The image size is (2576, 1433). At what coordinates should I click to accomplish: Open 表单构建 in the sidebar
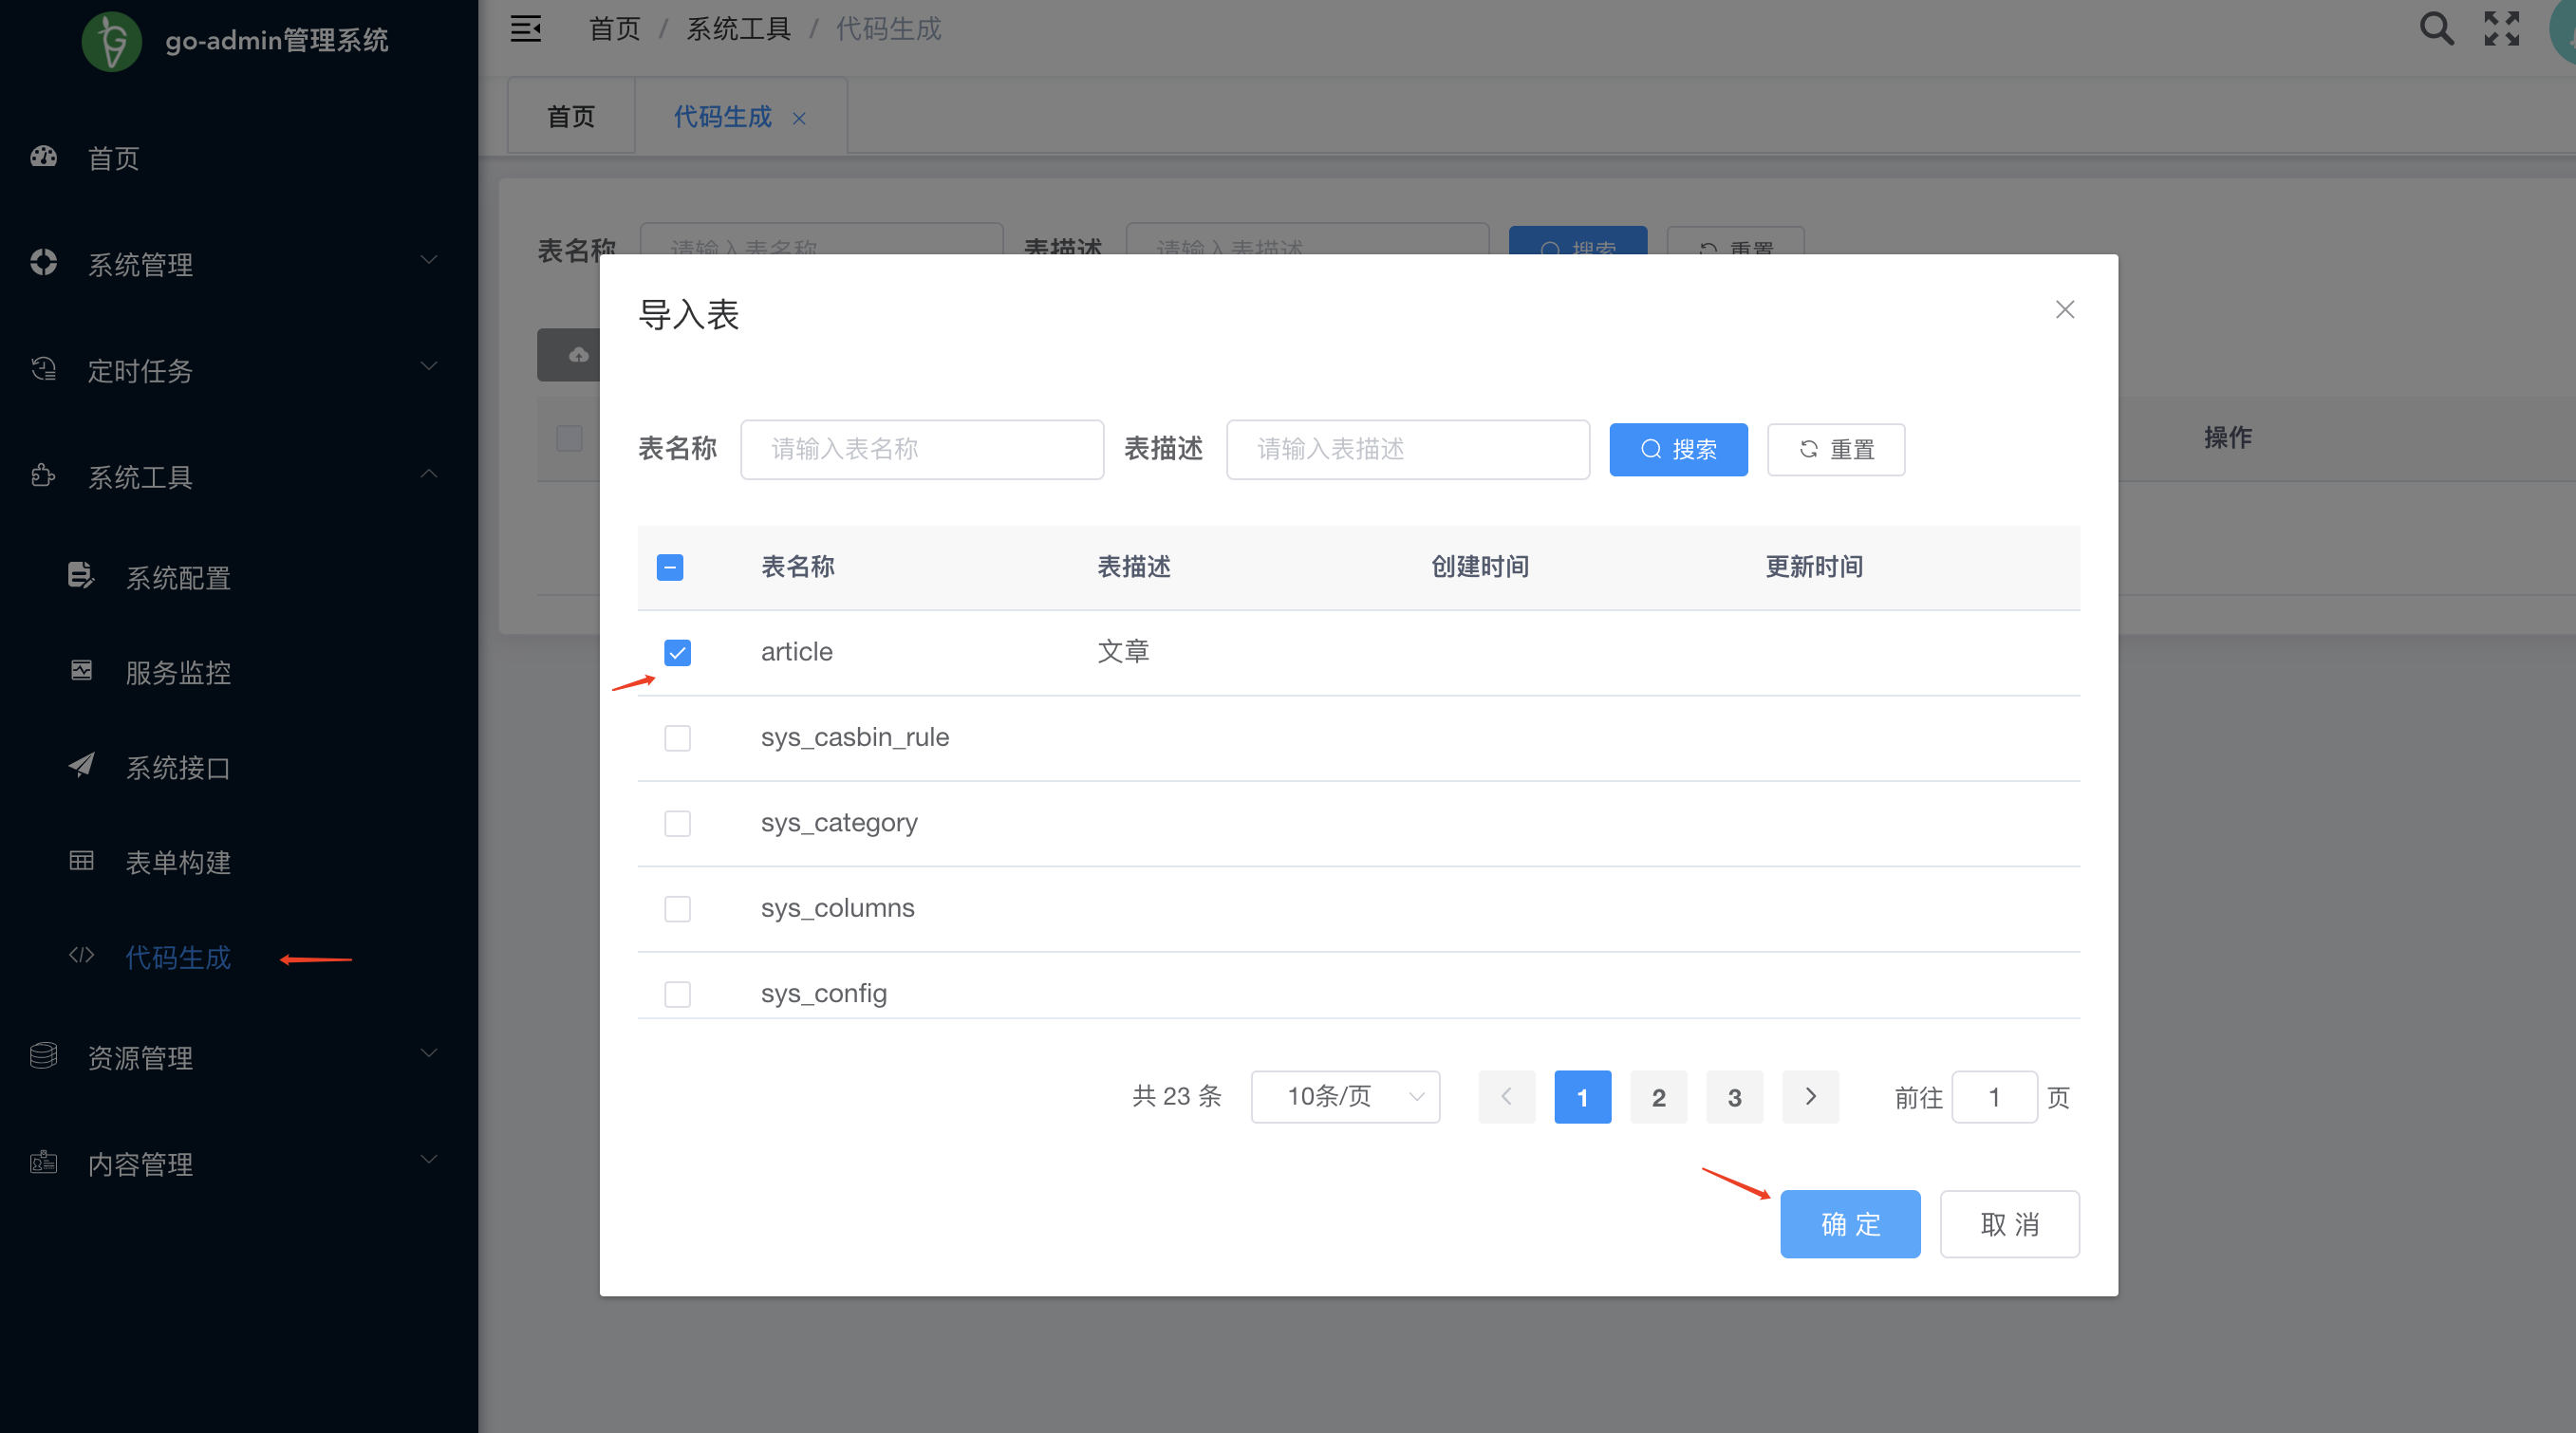[178, 862]
